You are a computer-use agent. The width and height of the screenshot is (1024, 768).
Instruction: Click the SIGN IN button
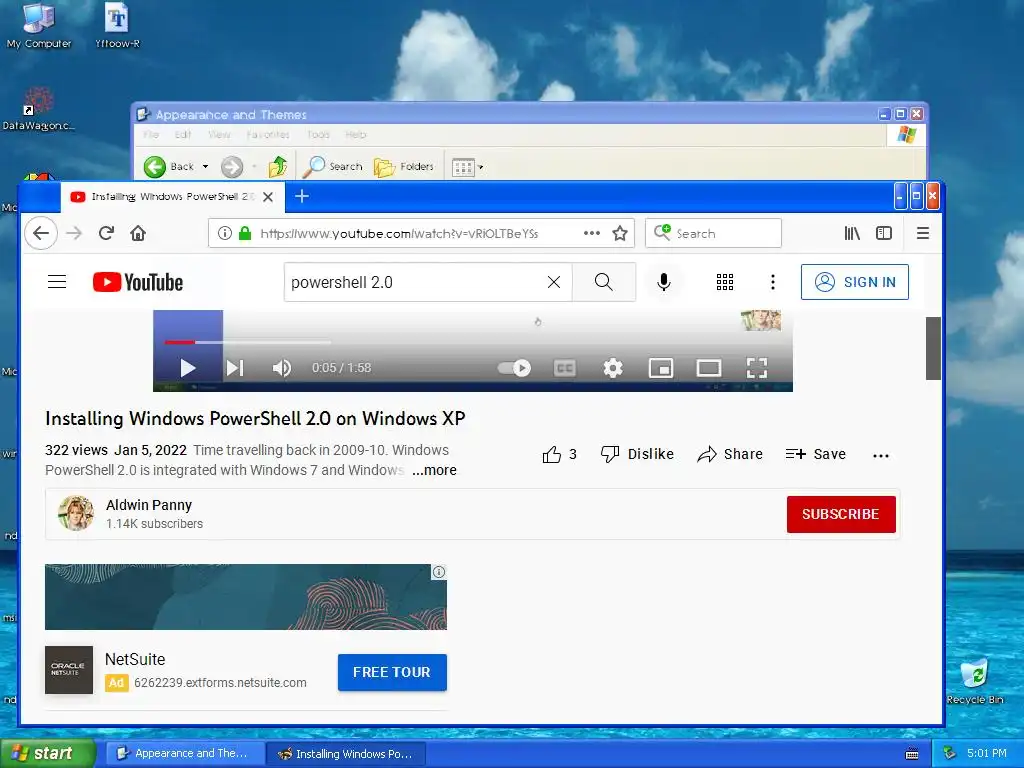[855, 282]
